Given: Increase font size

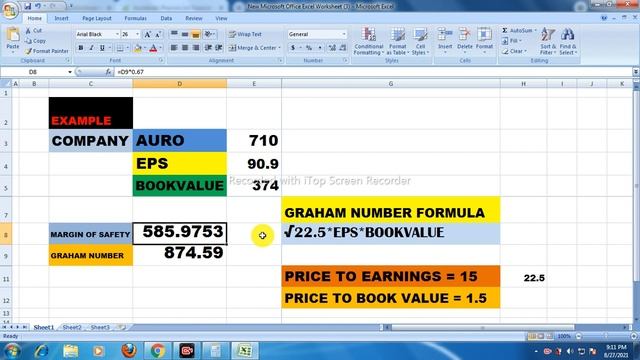Looking at the screenshot, I should [147, 34].
